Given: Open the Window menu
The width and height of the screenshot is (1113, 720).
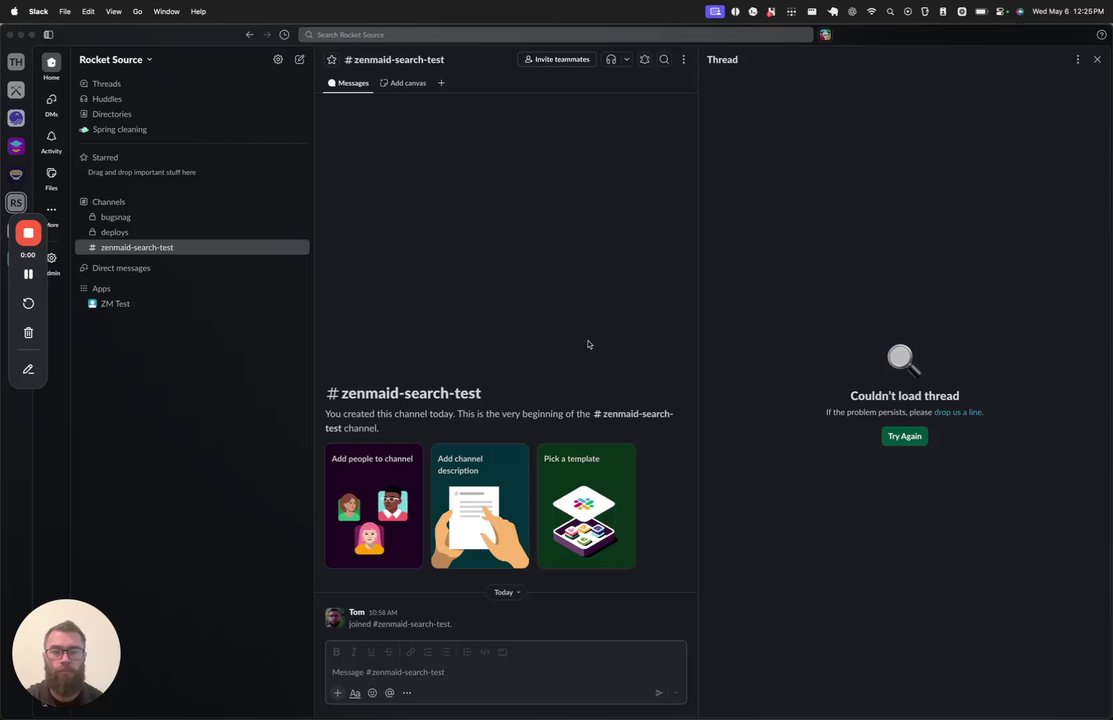Looking at the screenshot, I should (x=166, y=11).
